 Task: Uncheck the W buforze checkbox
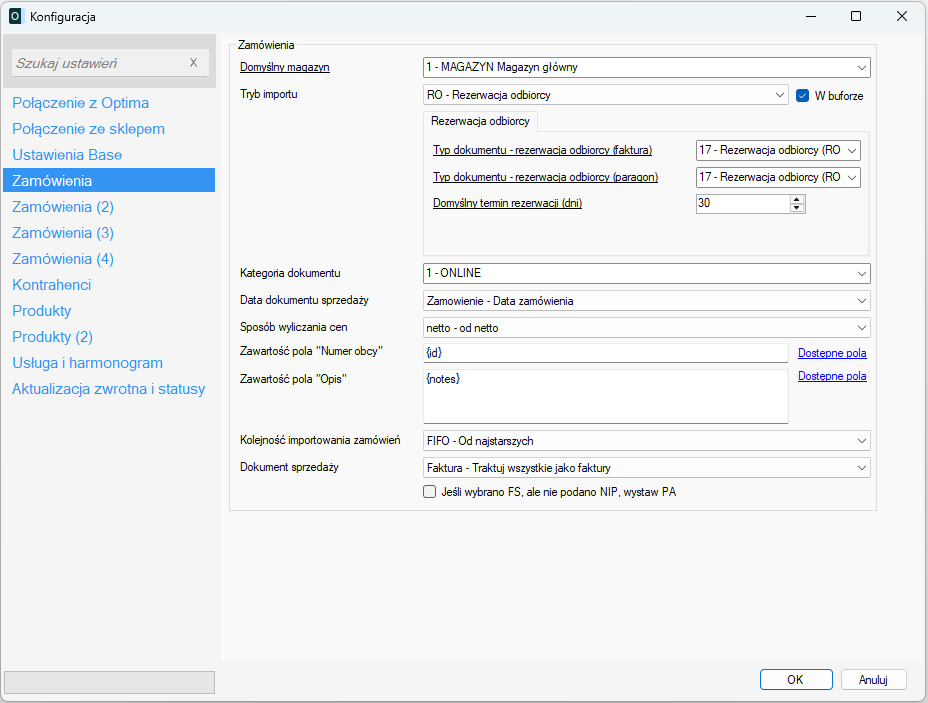pos(802,96)
